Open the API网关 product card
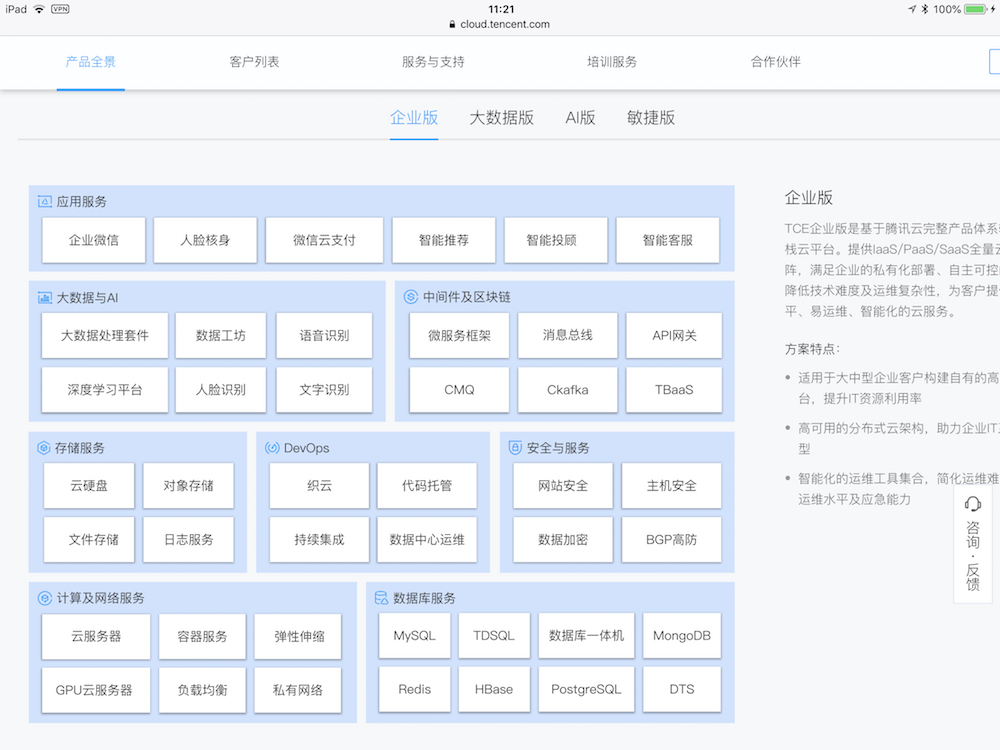 click(674, 335)
